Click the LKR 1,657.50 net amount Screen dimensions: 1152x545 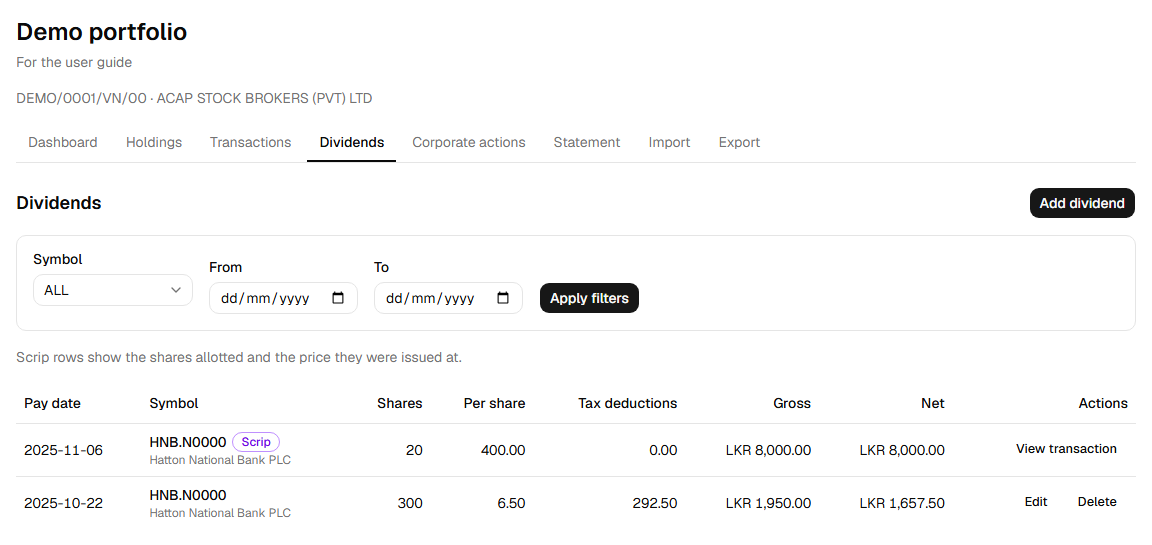pyautogui.click(x=902, y=503)
